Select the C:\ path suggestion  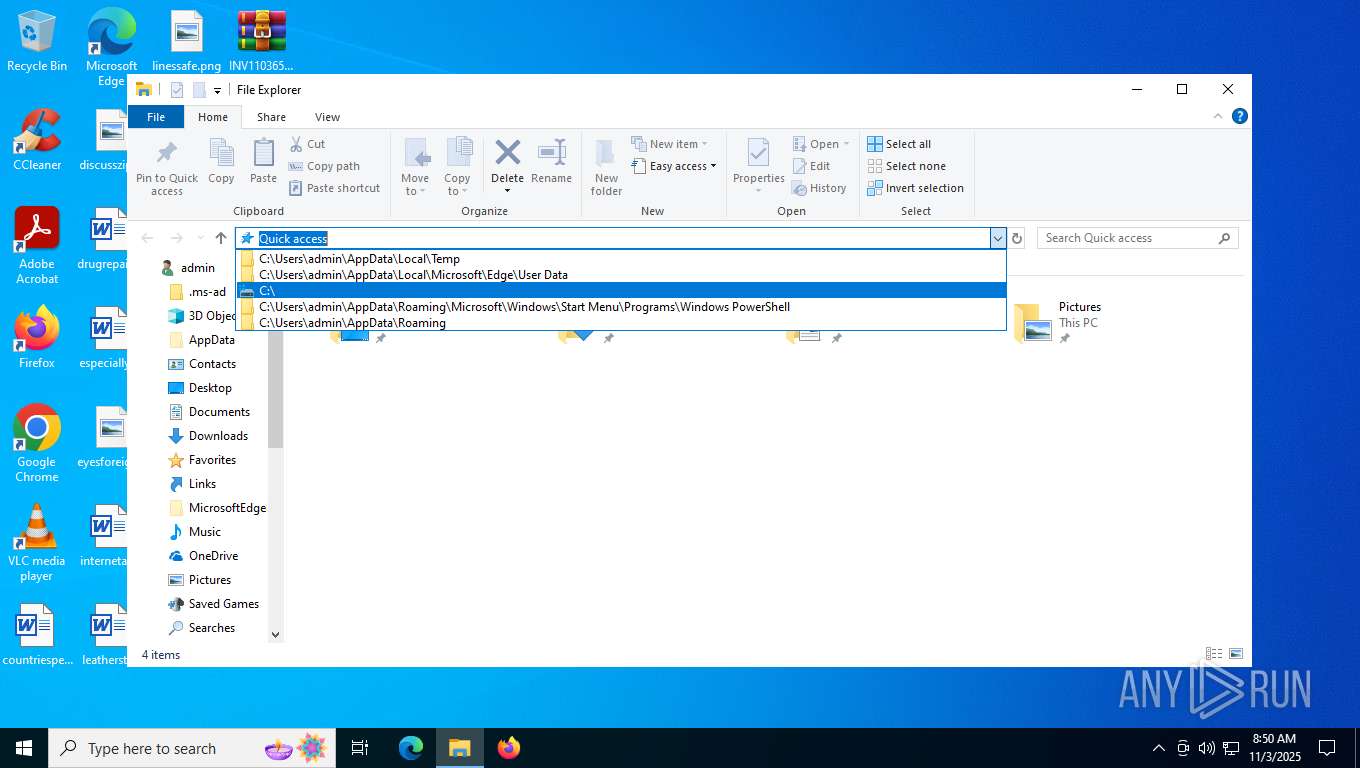point(621,290)
